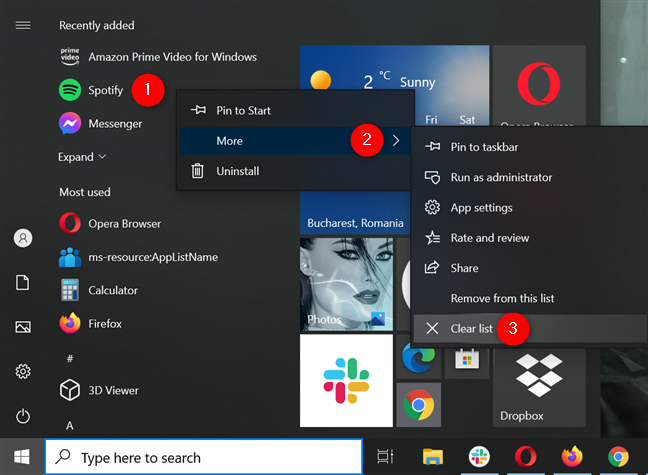Screen dimensions: 648x475
Task: Open Amazon Prime Video for Windows
Action: (171, 57)
